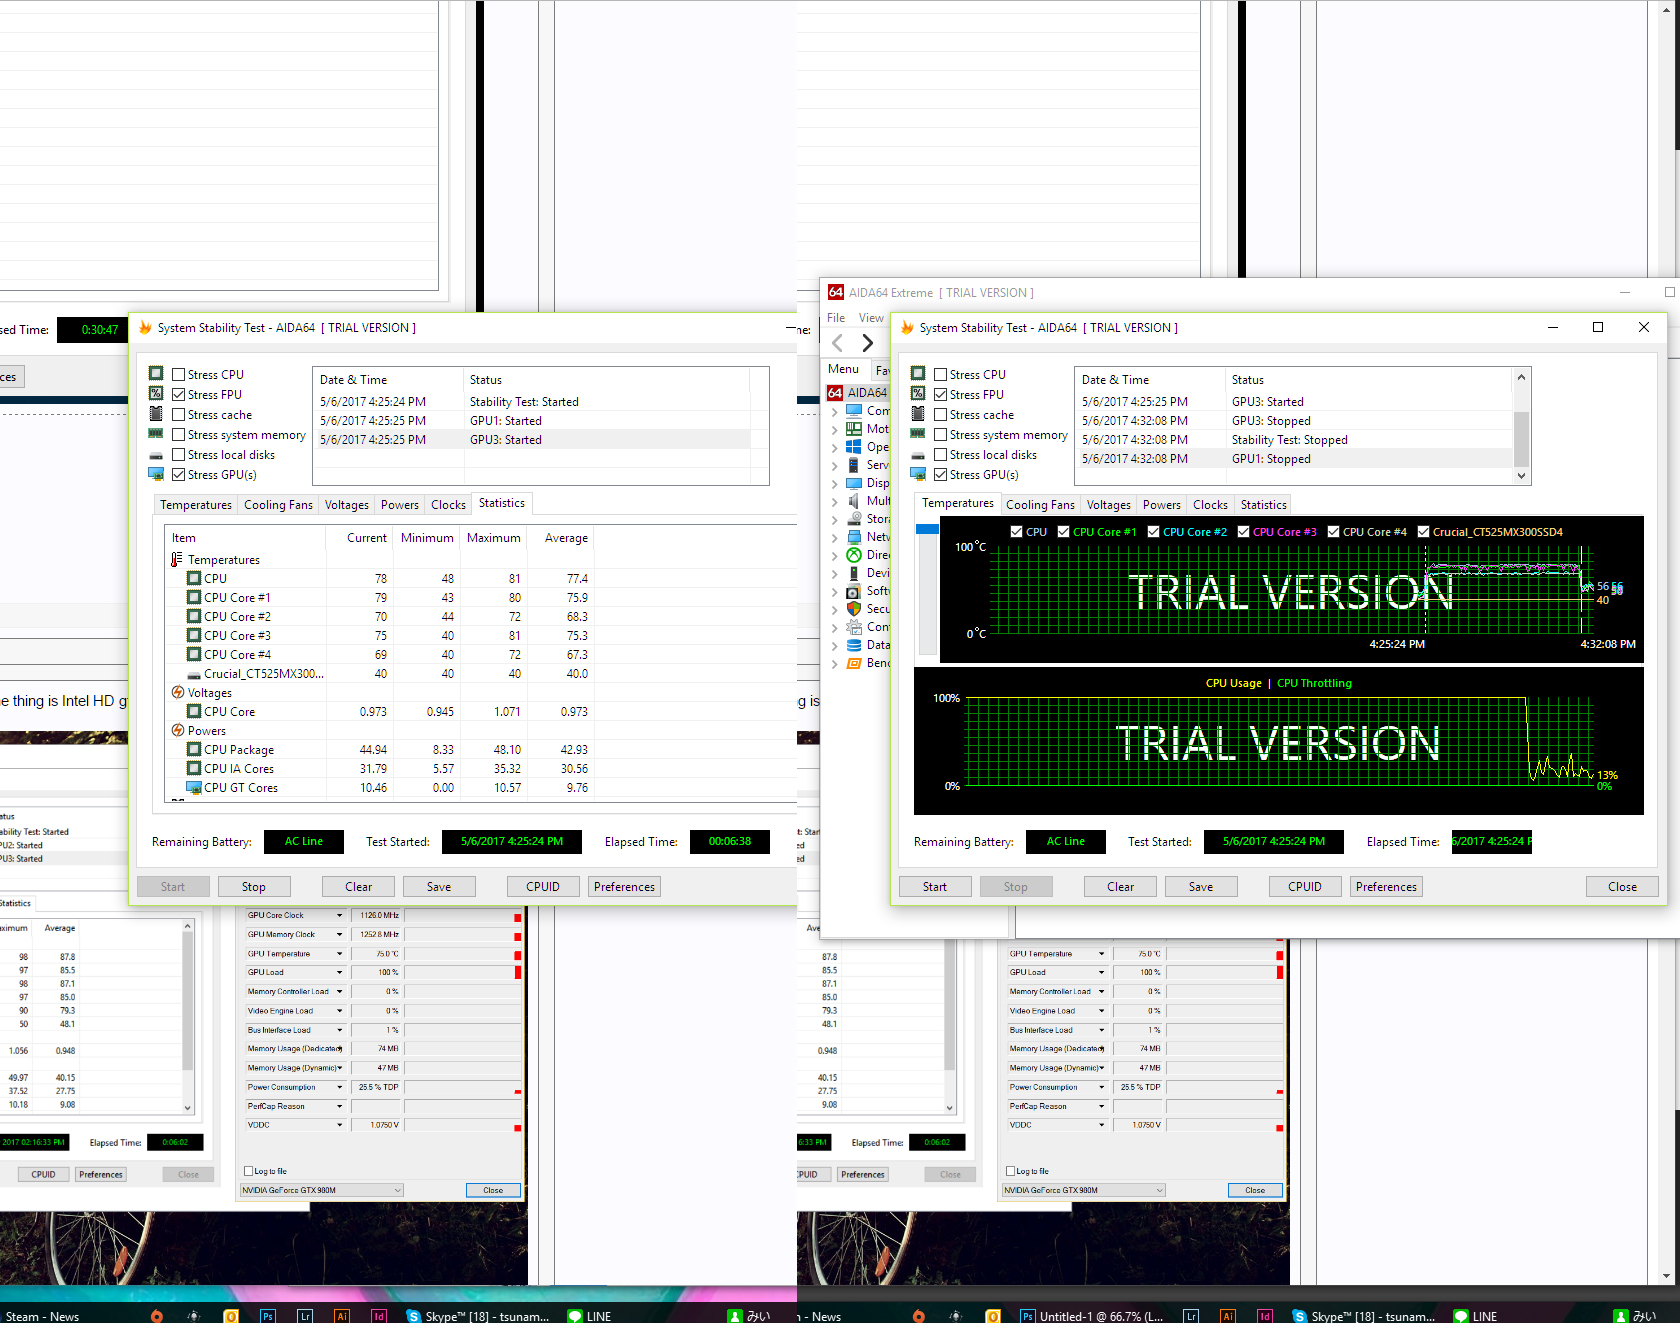Click the orange Benchmark icon in AIDA64 tree
1680x1323 pixels.
[854, 663]
